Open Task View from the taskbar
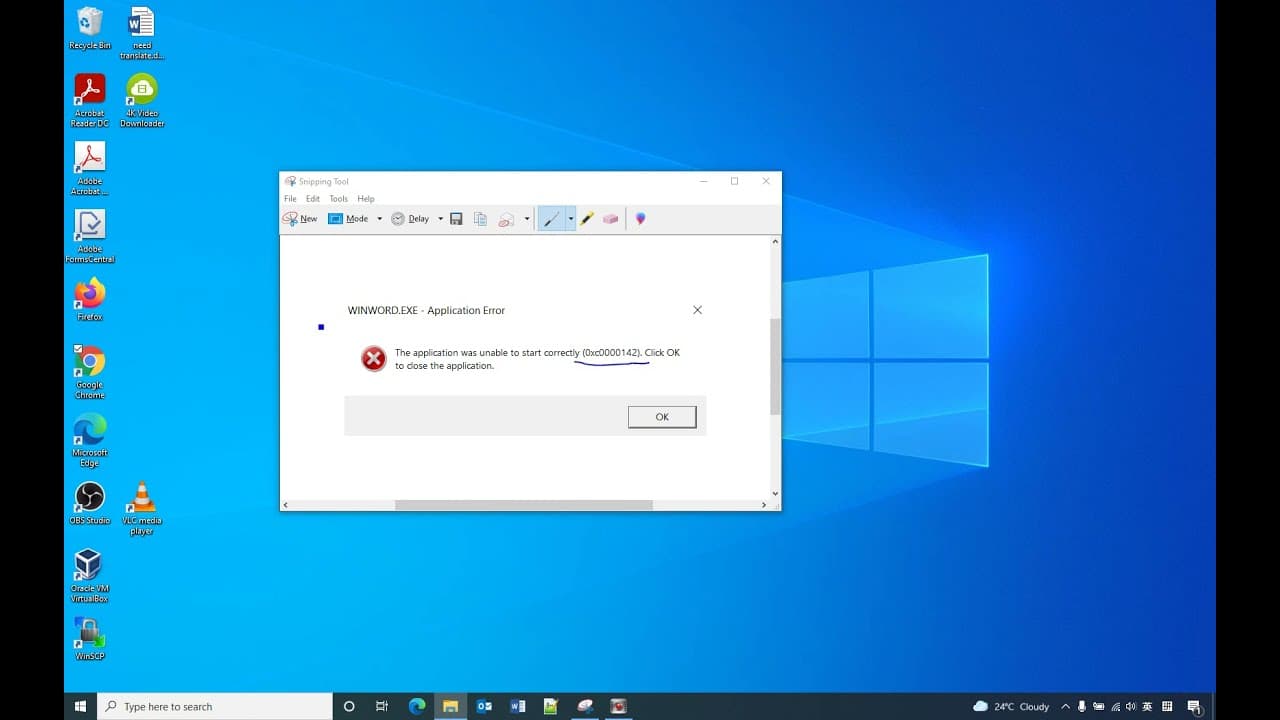The image size is (1280, 720). point(382,706)
